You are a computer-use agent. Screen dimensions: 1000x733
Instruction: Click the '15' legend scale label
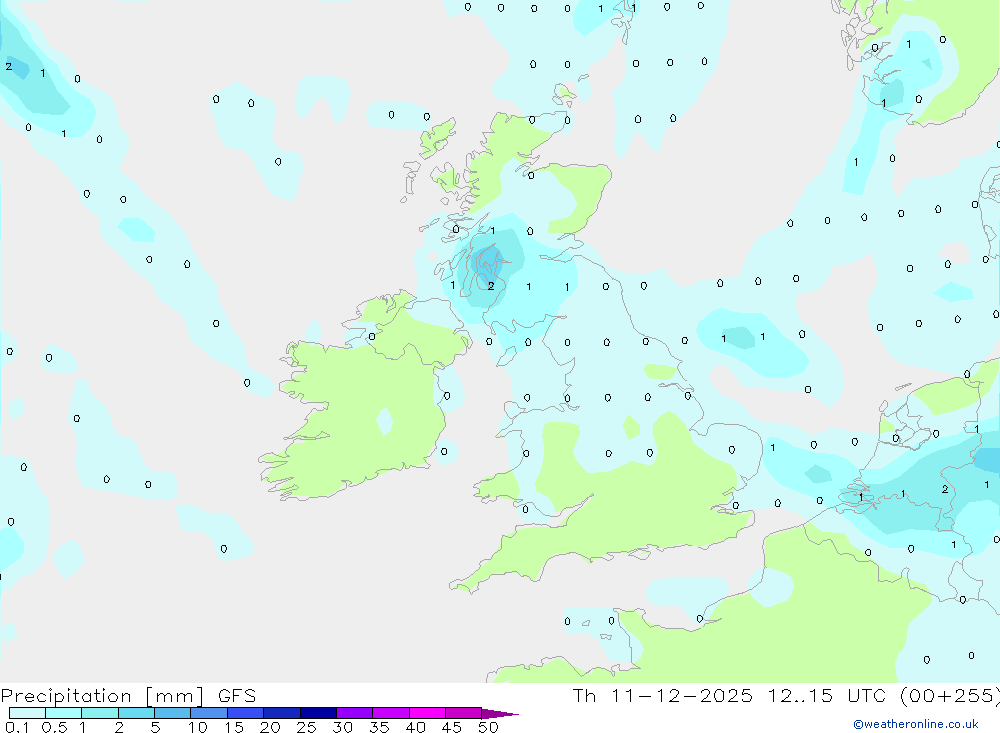click(x=233, y=727)
